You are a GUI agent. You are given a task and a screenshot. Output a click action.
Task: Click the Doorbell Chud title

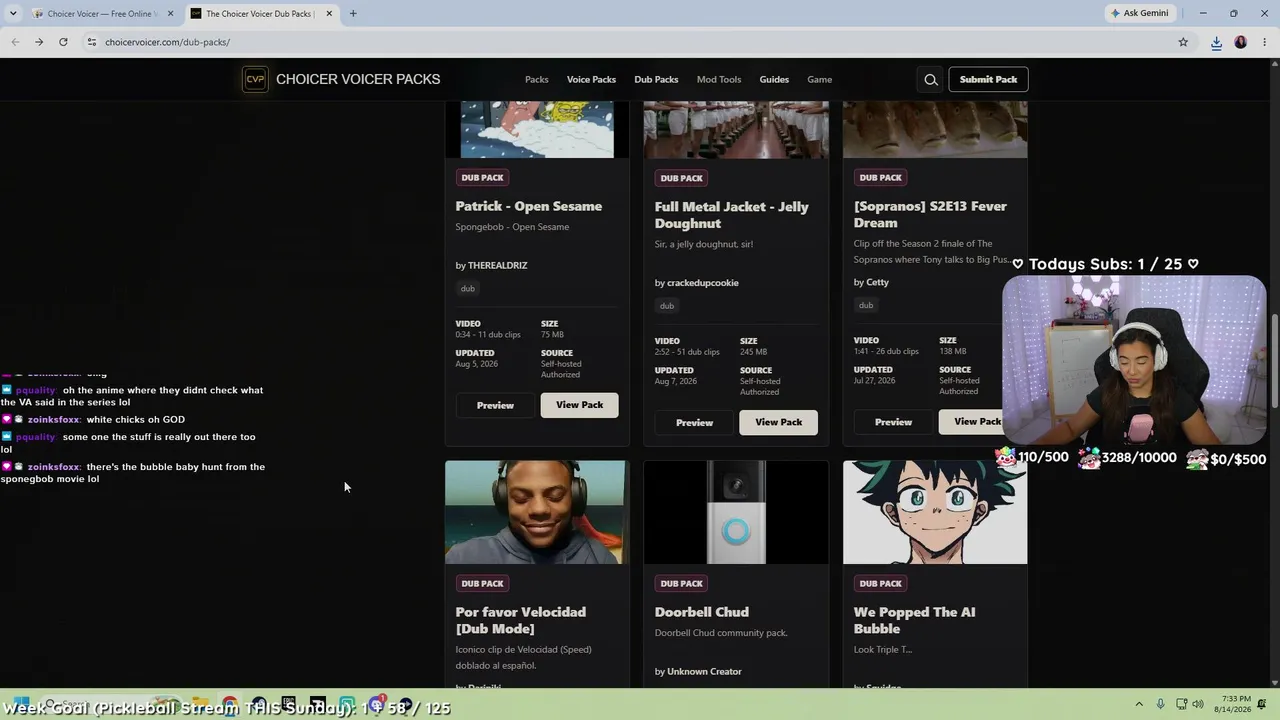[x=702, y=612]
